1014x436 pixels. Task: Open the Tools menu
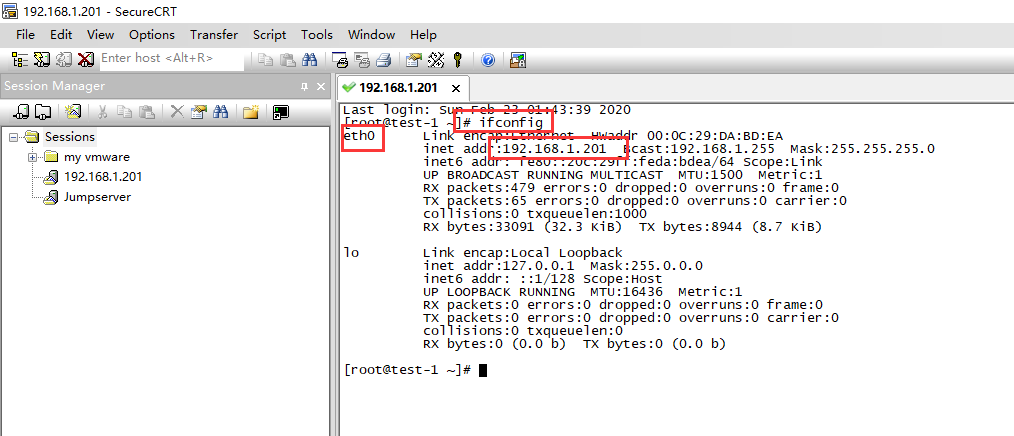(317, 35)
